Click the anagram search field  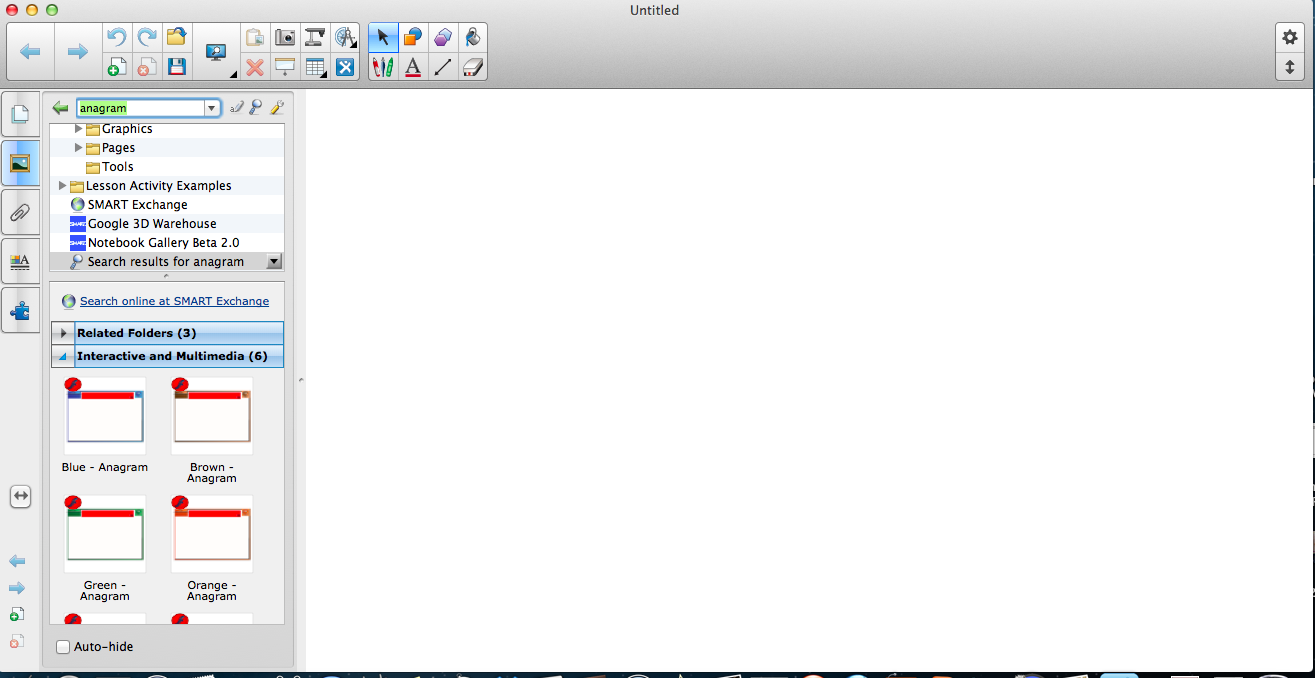140,108
